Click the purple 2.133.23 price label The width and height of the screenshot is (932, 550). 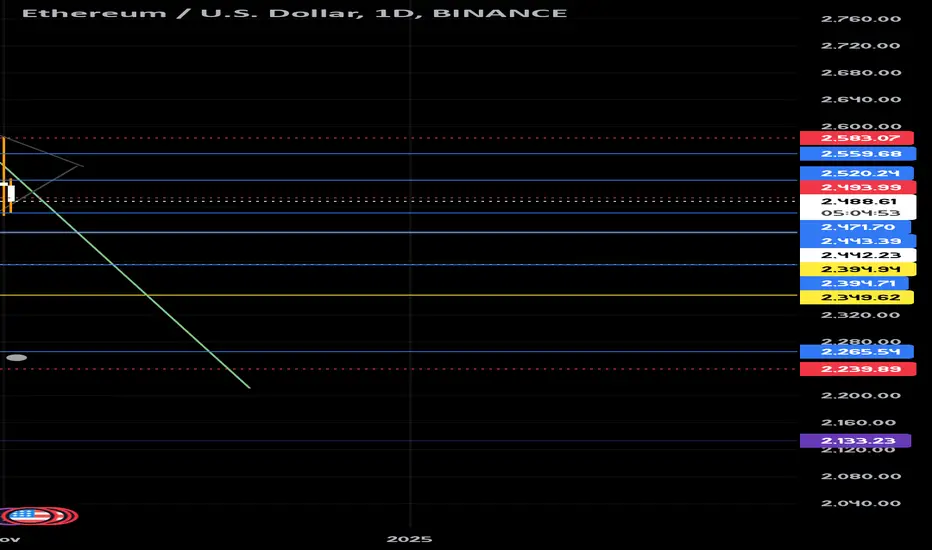tap(855, 441)
